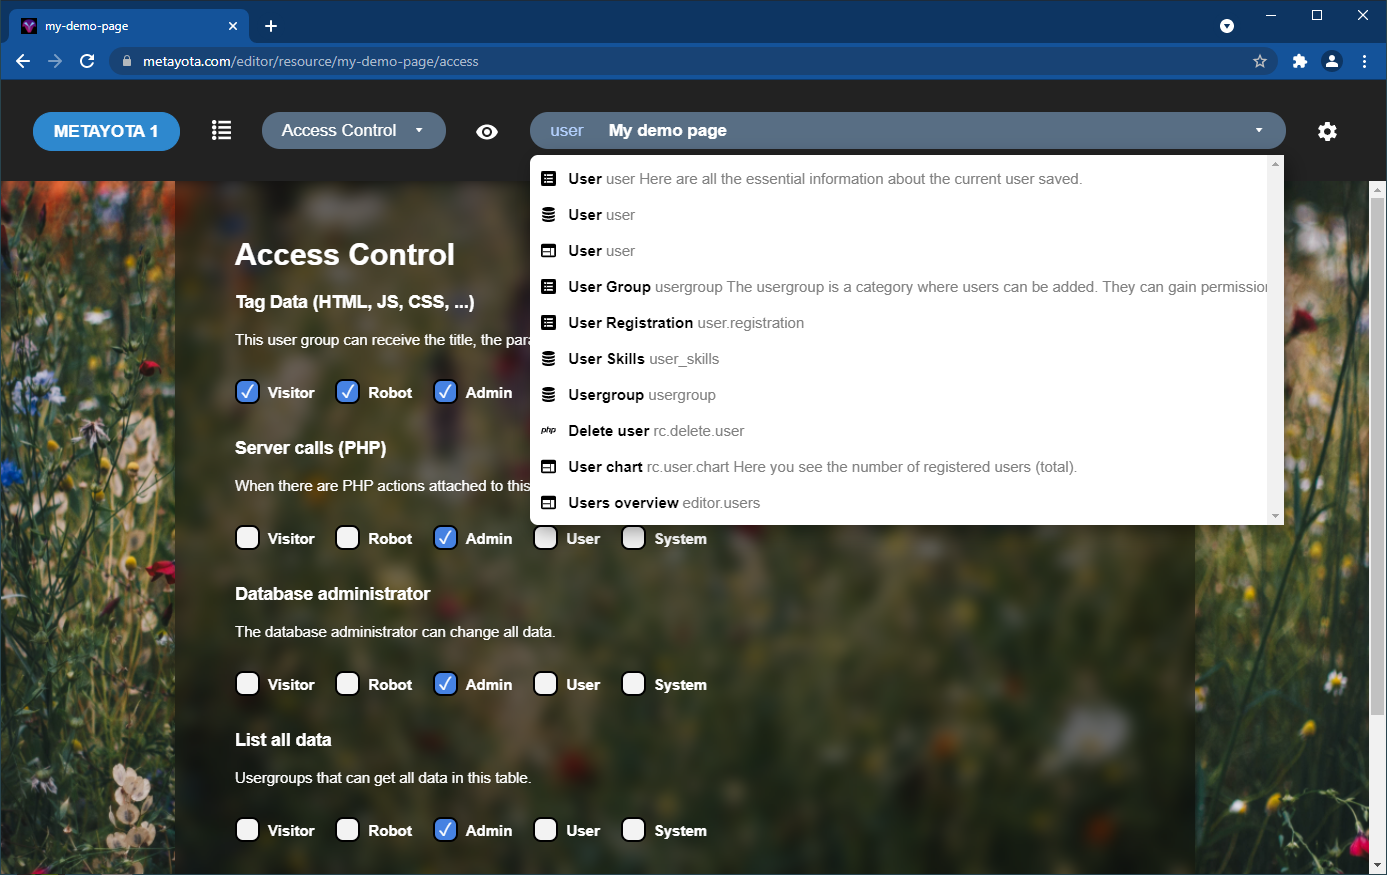
Task: Enable System for Database administrator
Action: tap(633, 684)
